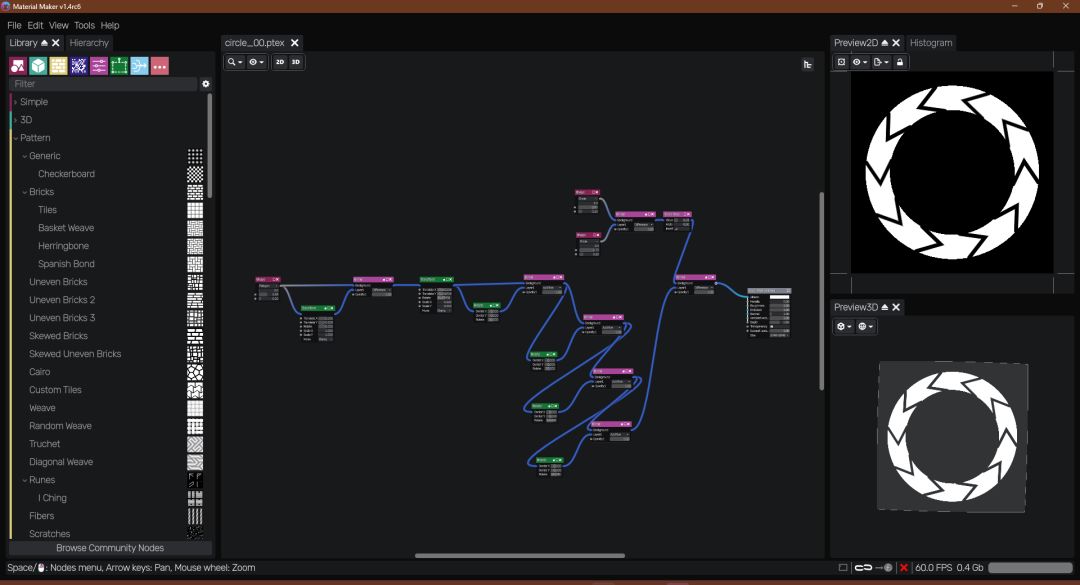1080x585 pixels.
Task: Select the yellow bricks Pattern category icon
Action: click(x=59, y=65)
